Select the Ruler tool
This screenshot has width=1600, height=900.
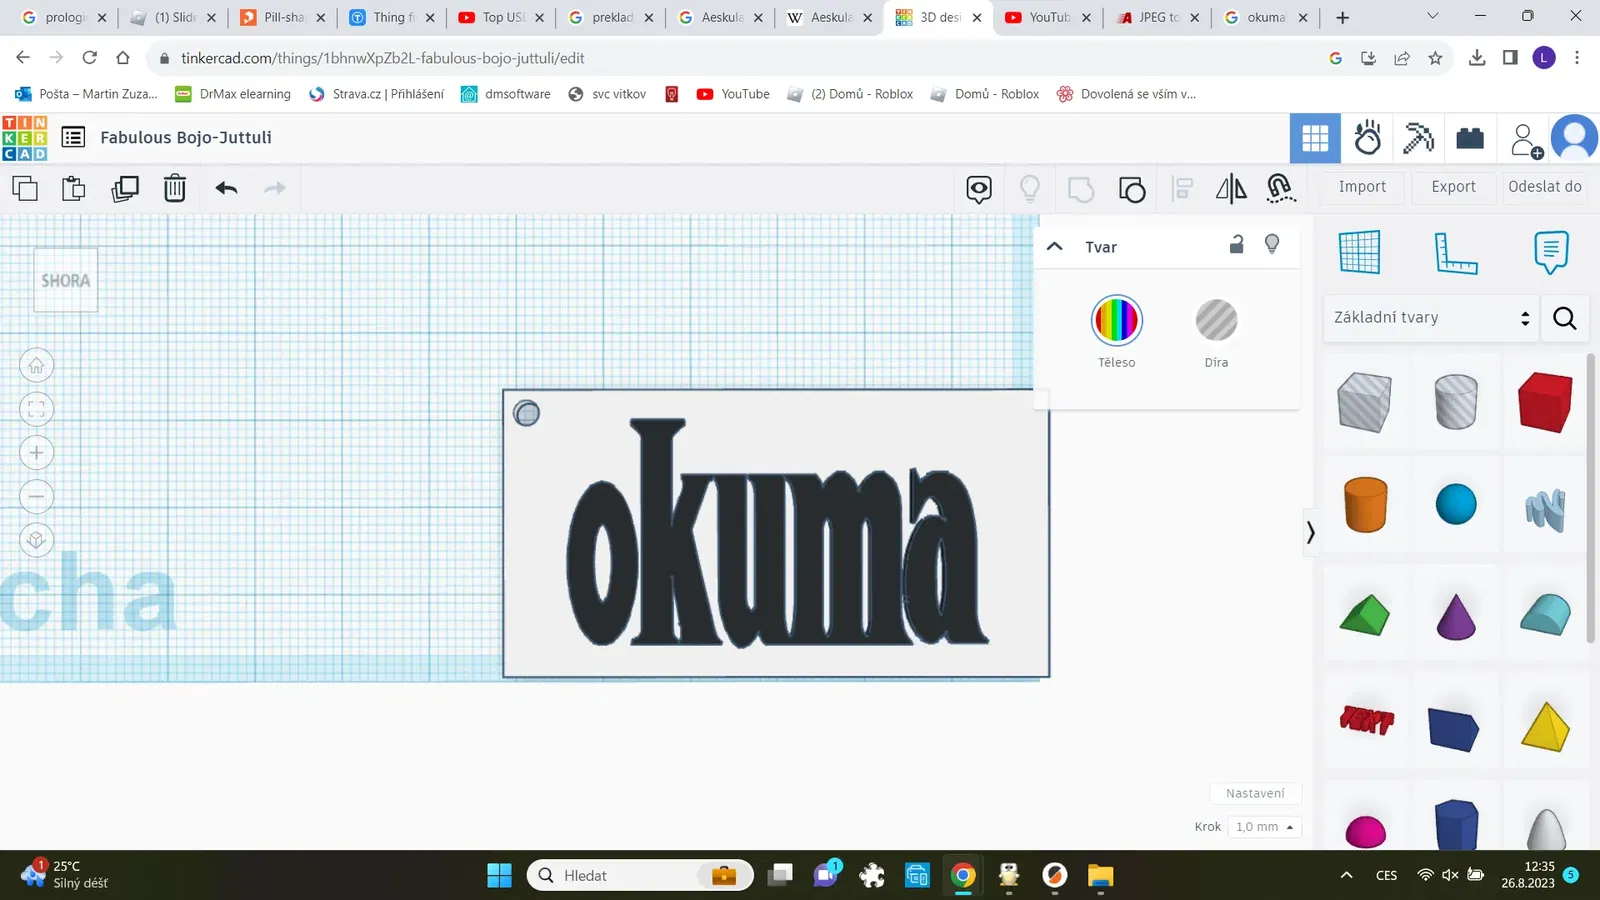coord(1455,252)
